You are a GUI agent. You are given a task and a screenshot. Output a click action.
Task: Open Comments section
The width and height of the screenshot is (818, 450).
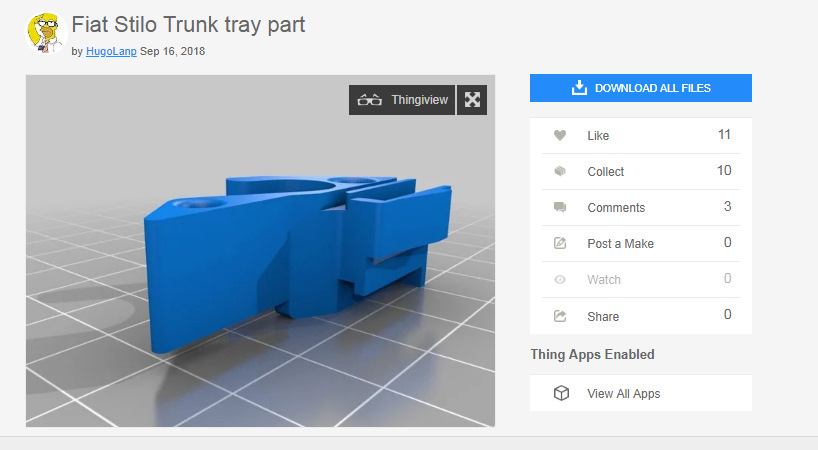coord(641,208)
